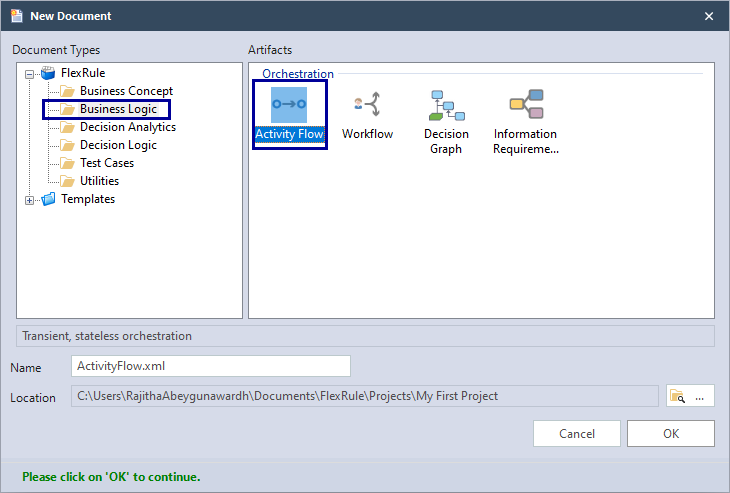This screenshot has height=493, width=730.
Task: Click the Test Cases folder icon
Action: [68, 163]
